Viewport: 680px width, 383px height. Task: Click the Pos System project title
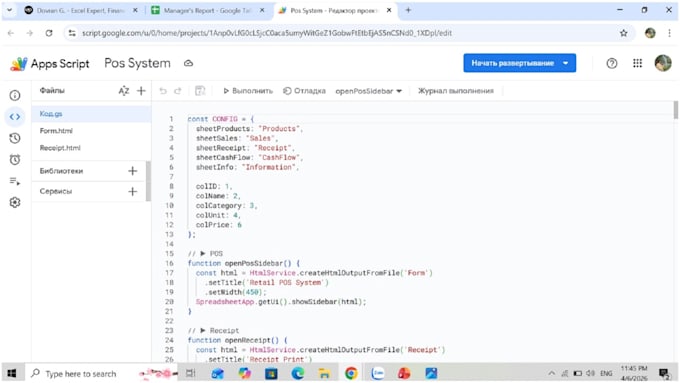tap(137, 63)
